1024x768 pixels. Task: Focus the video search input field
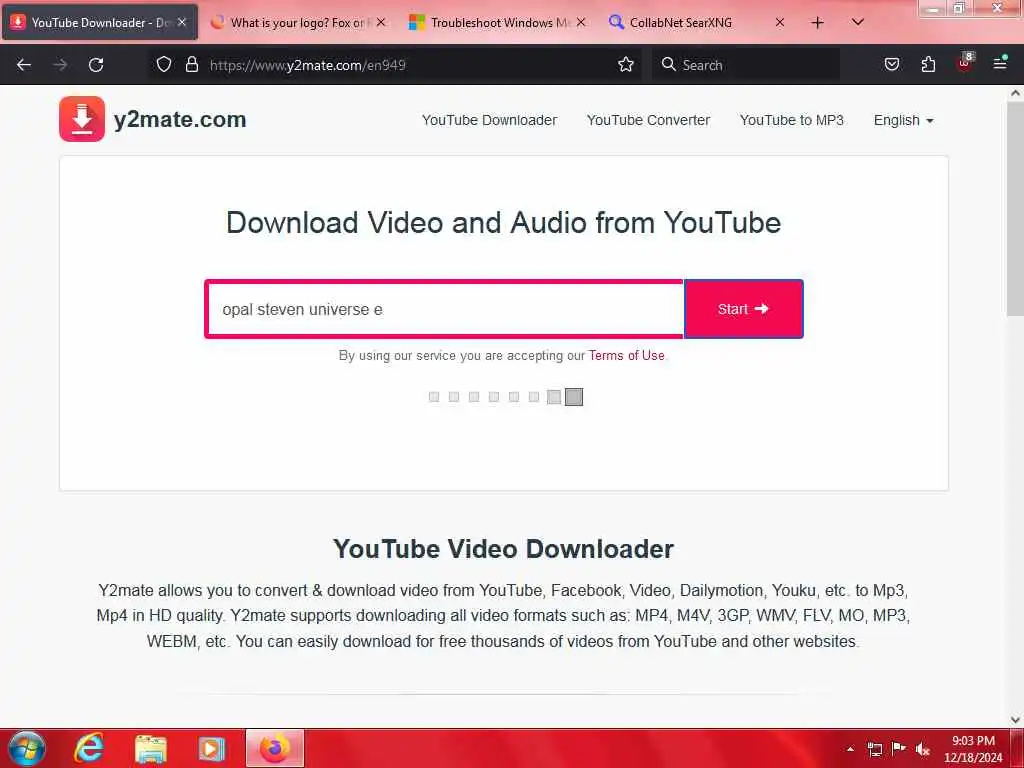pos(444,309)
